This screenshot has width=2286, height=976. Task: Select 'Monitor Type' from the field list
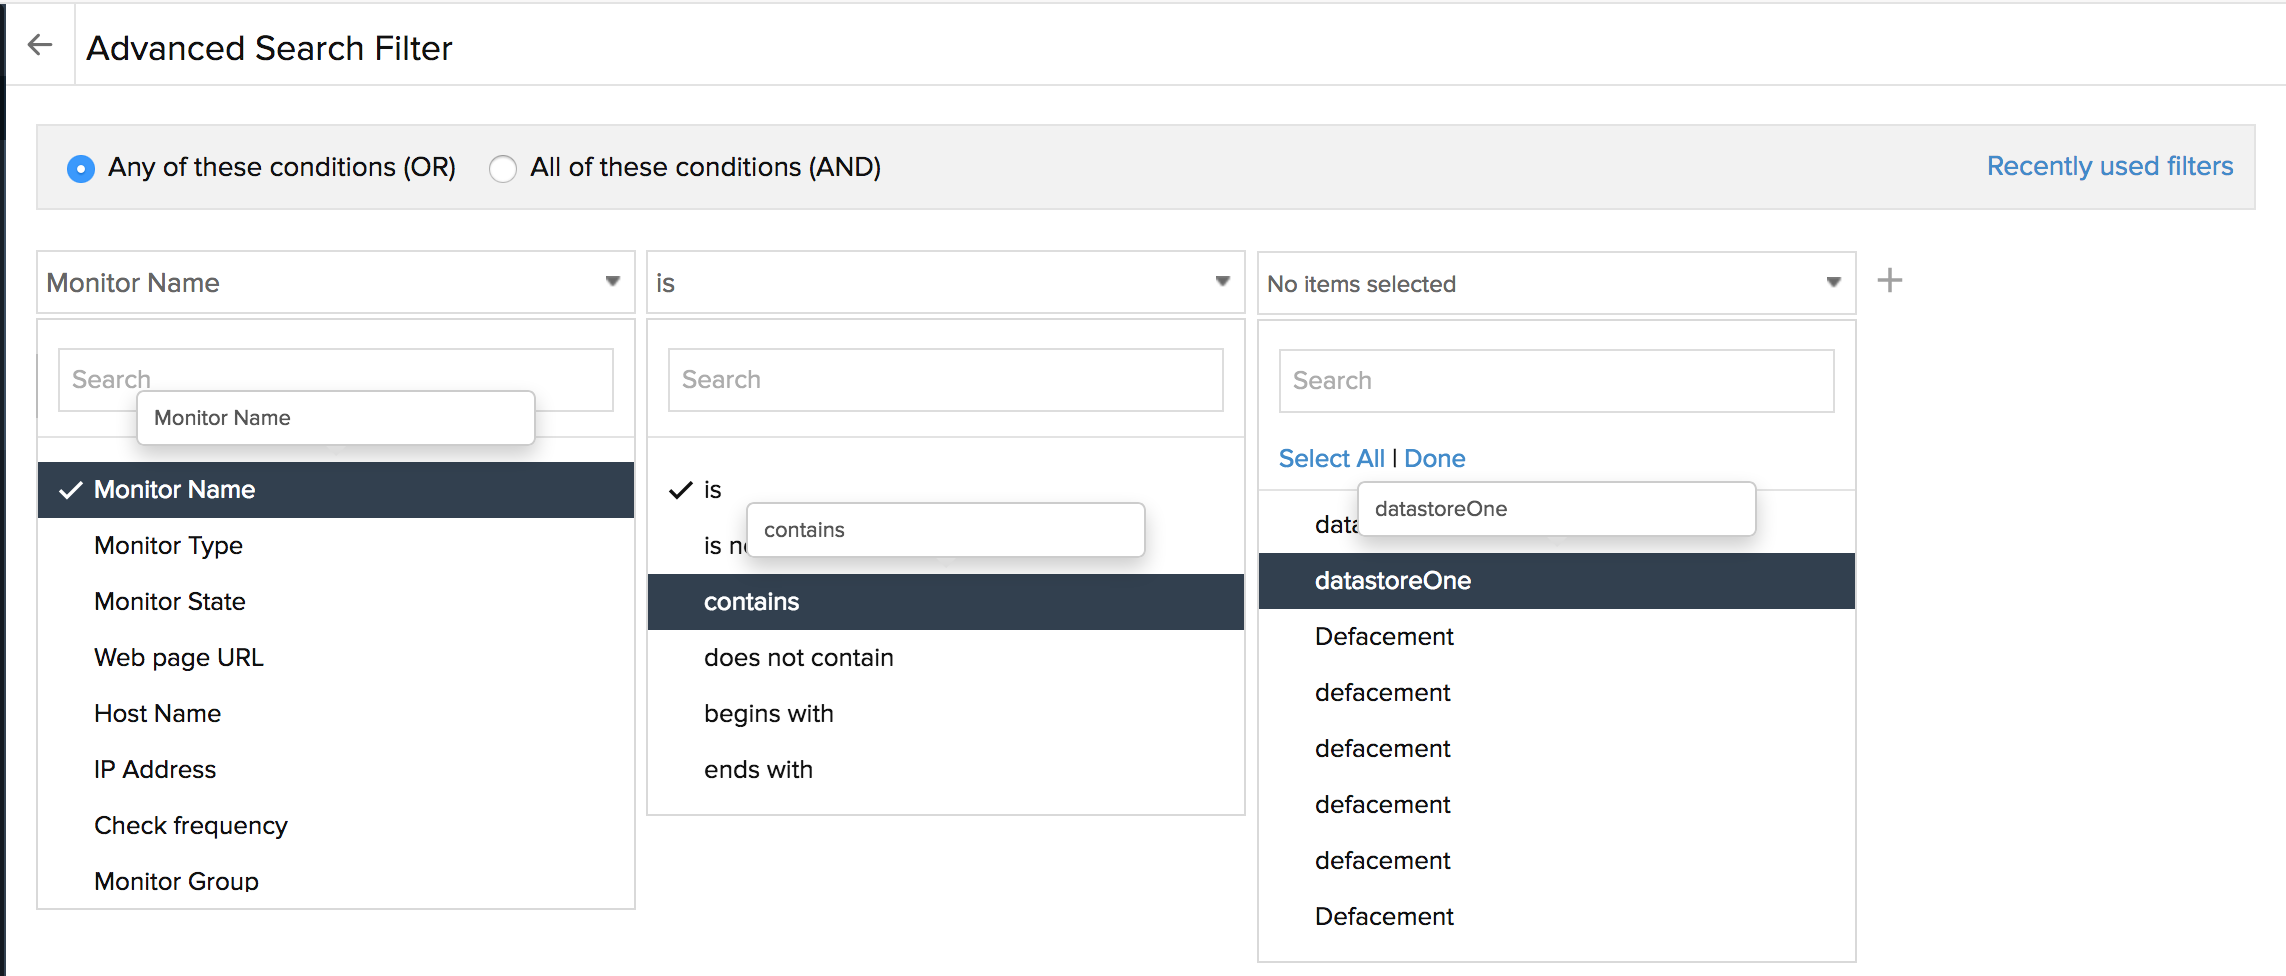pos(168,545)
